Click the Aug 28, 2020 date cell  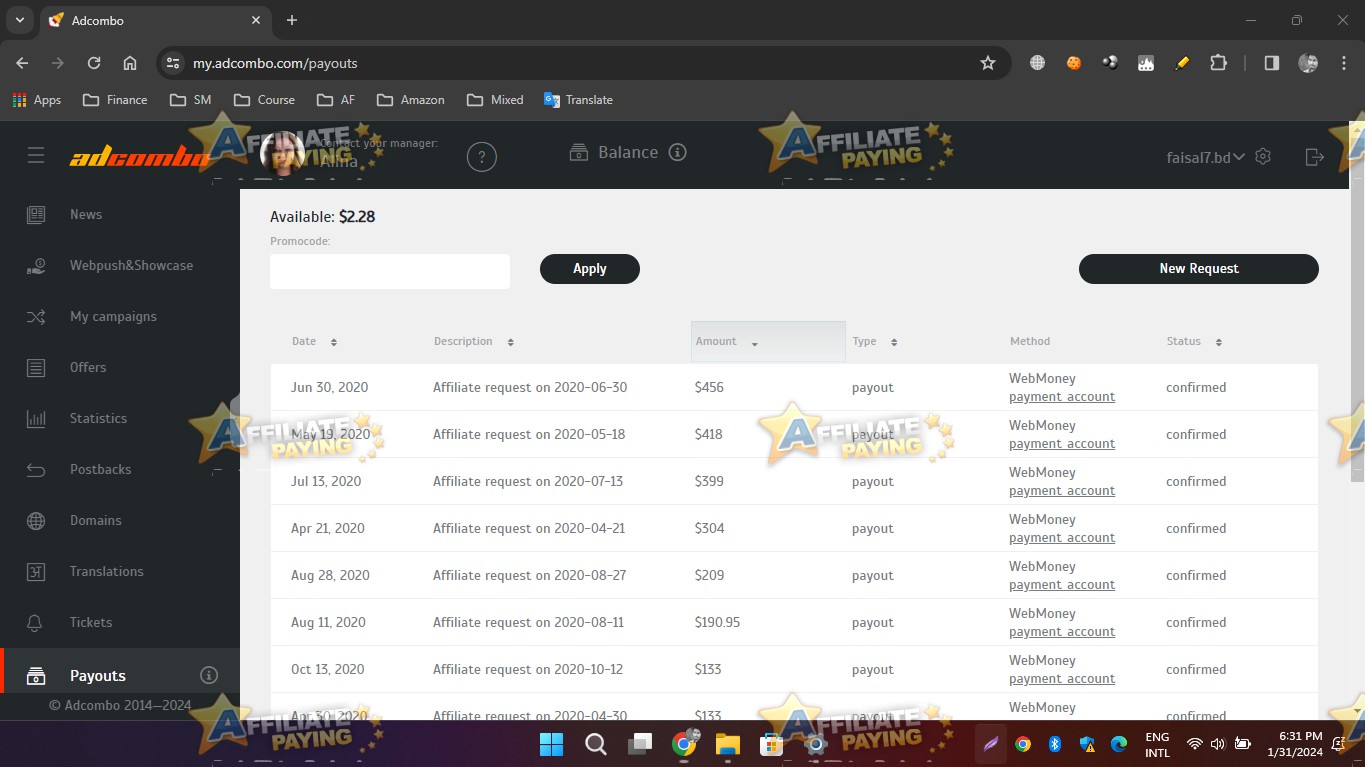330,575
